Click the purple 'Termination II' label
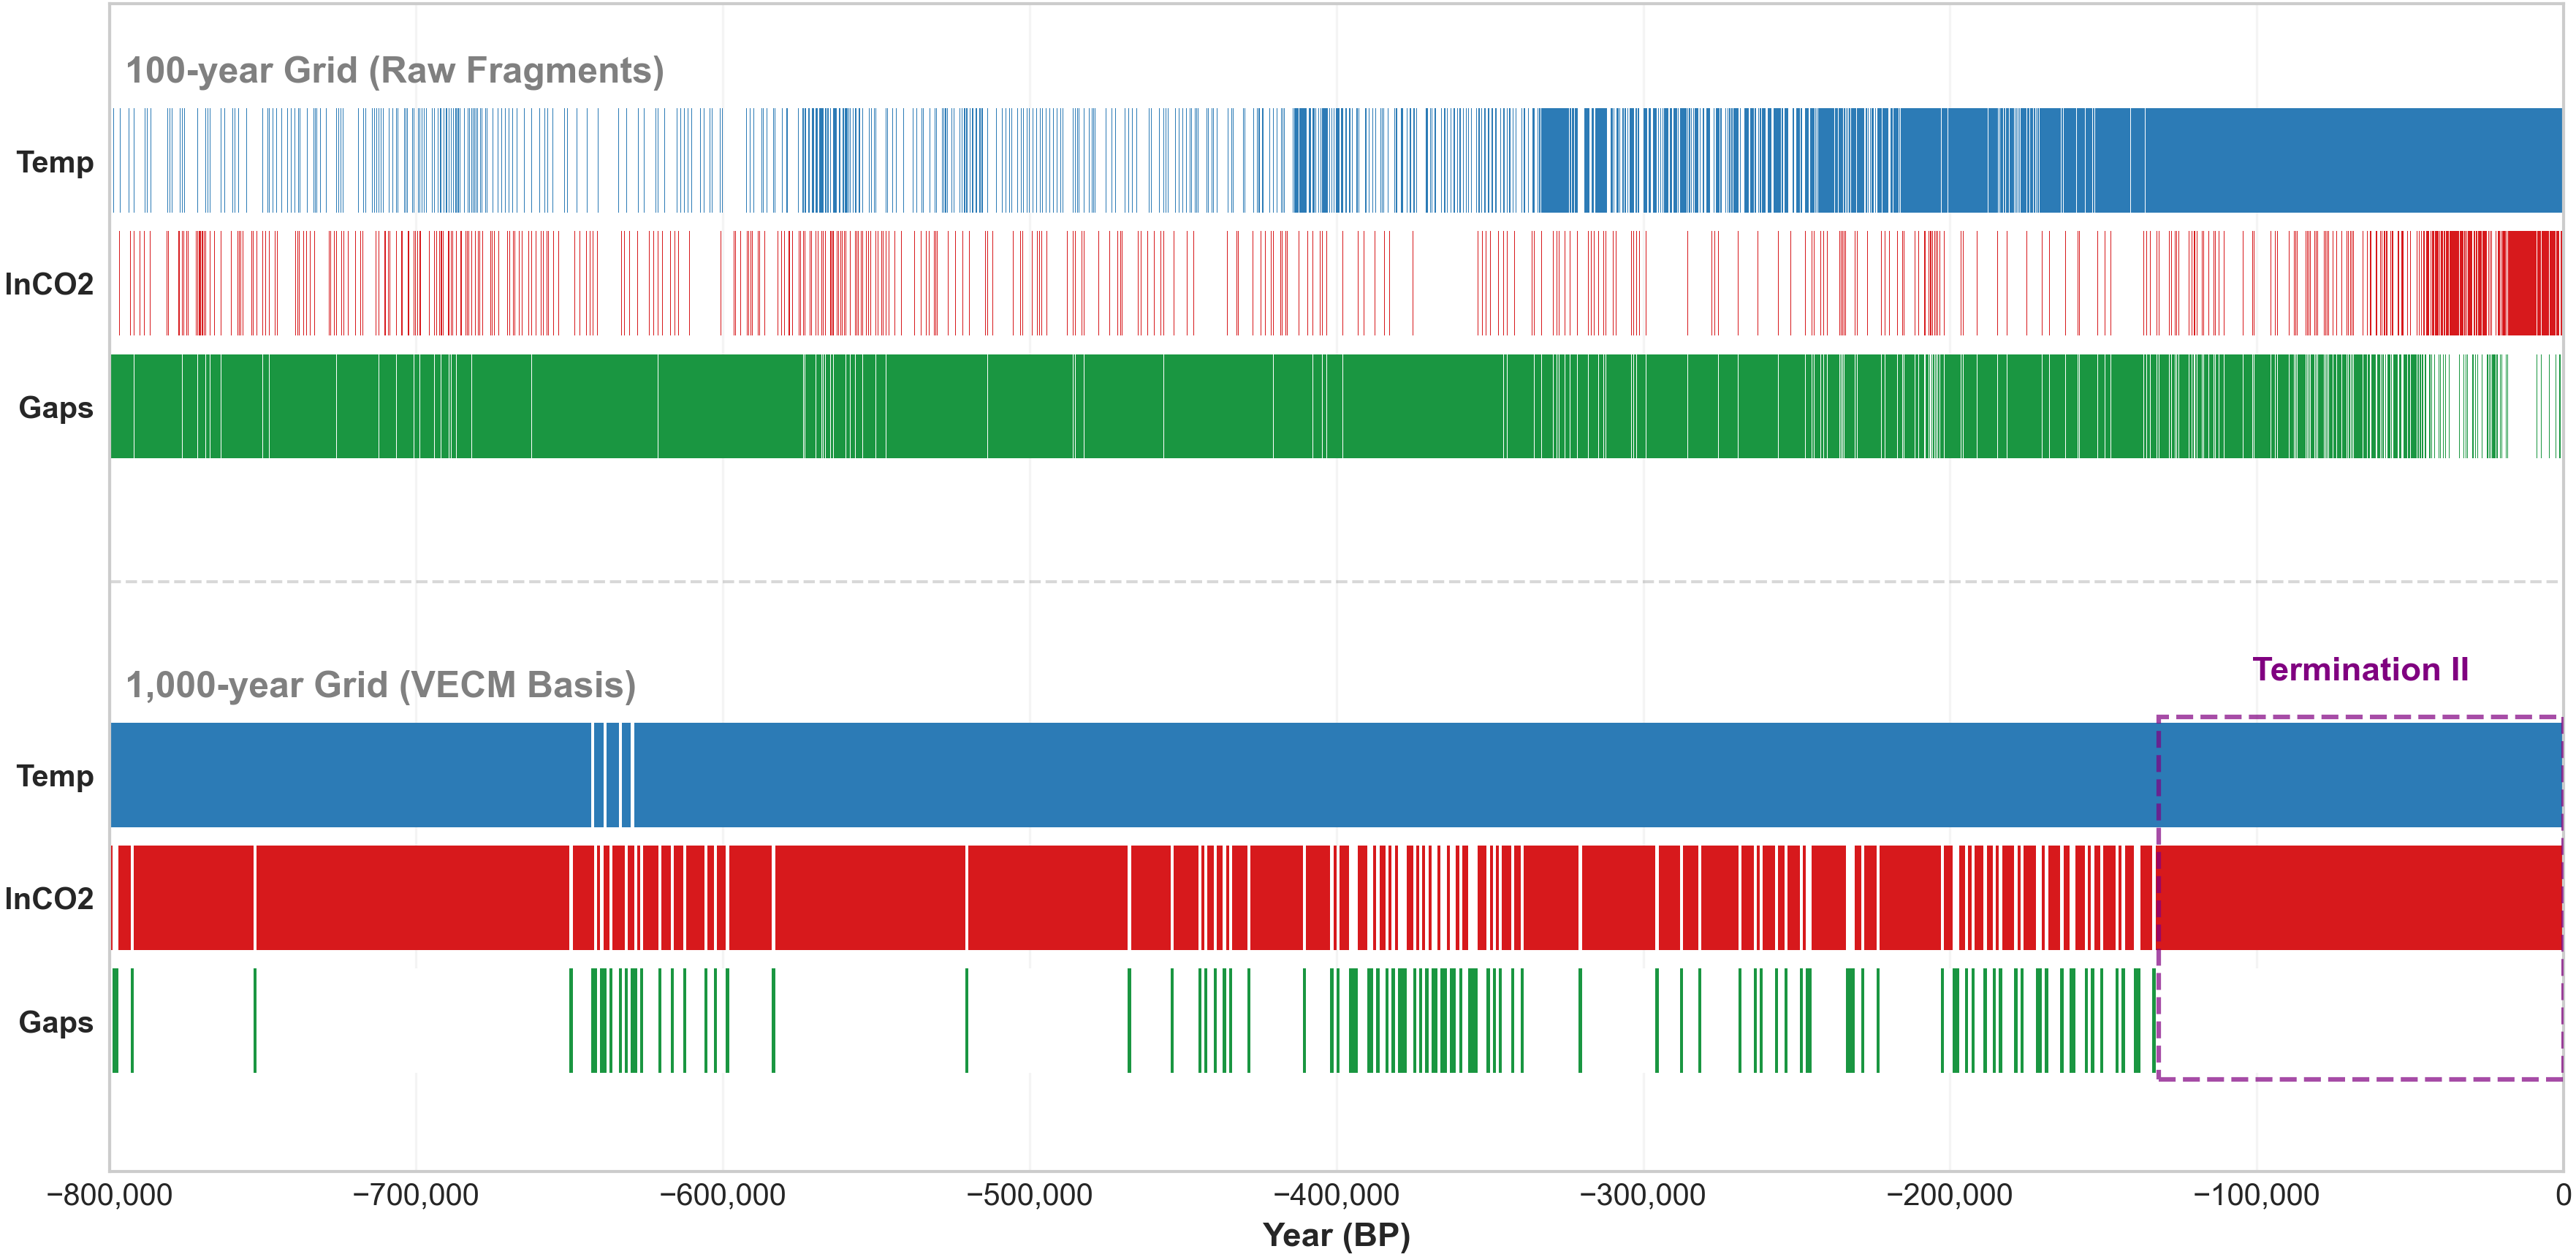Image resolution: width=2576 pixels, height=1257 pixels. point(2360,669)
